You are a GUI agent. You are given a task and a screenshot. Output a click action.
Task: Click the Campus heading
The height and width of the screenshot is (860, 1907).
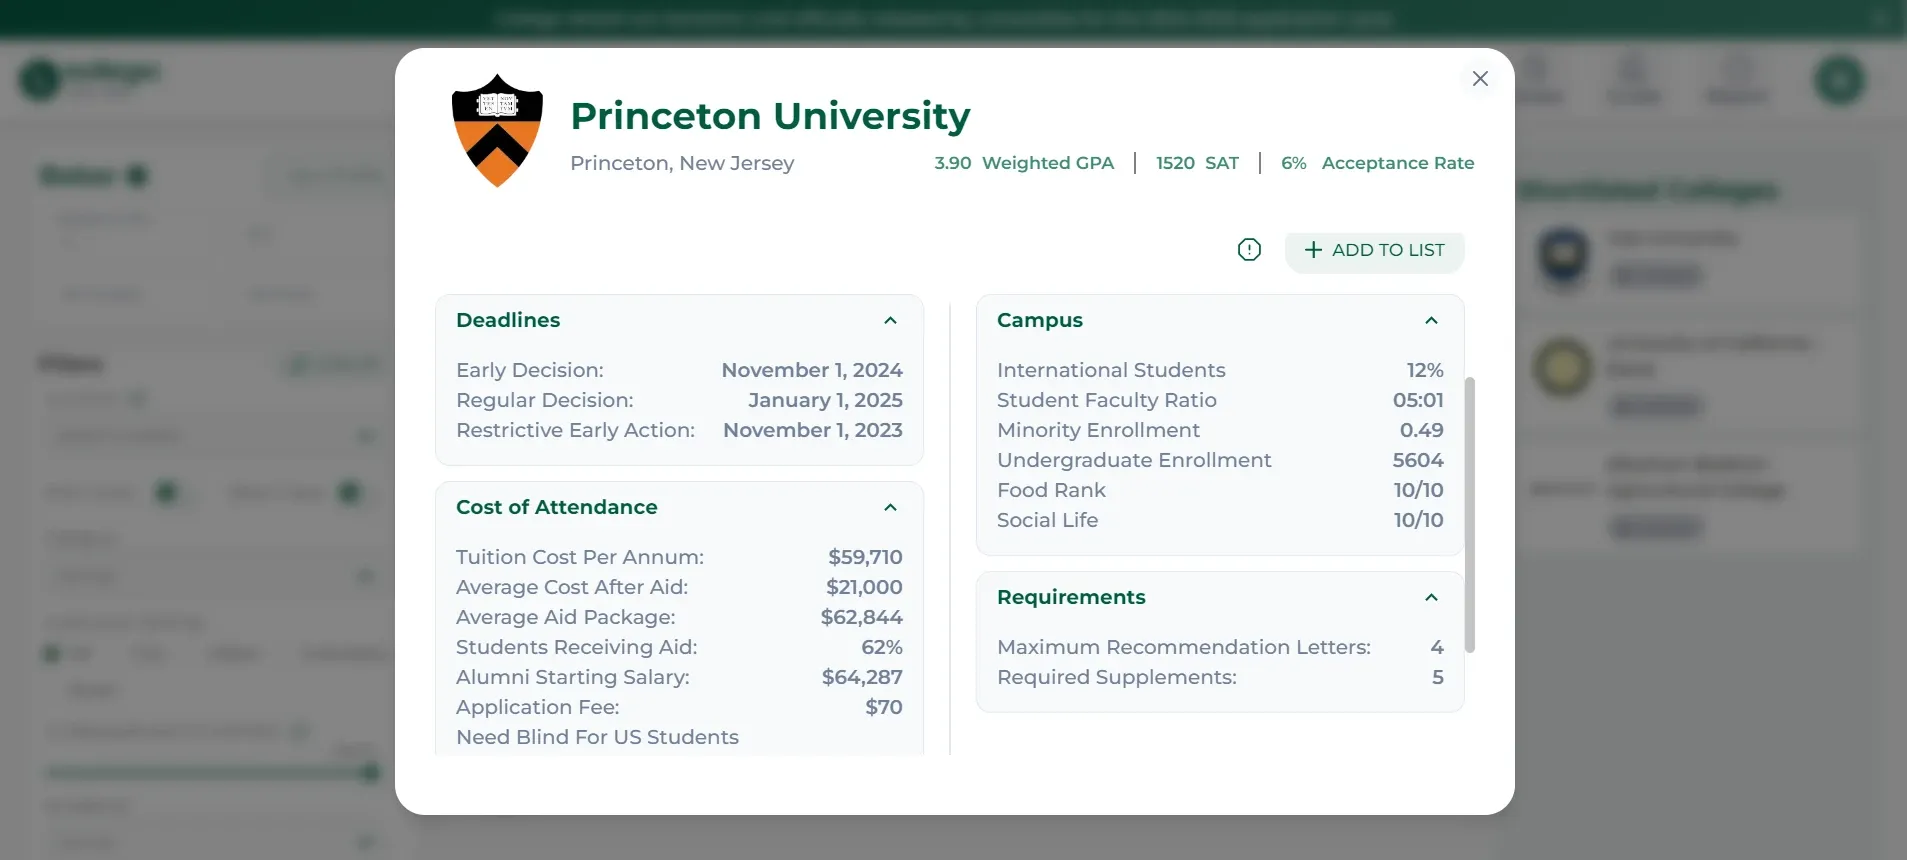click(1040, 320)
